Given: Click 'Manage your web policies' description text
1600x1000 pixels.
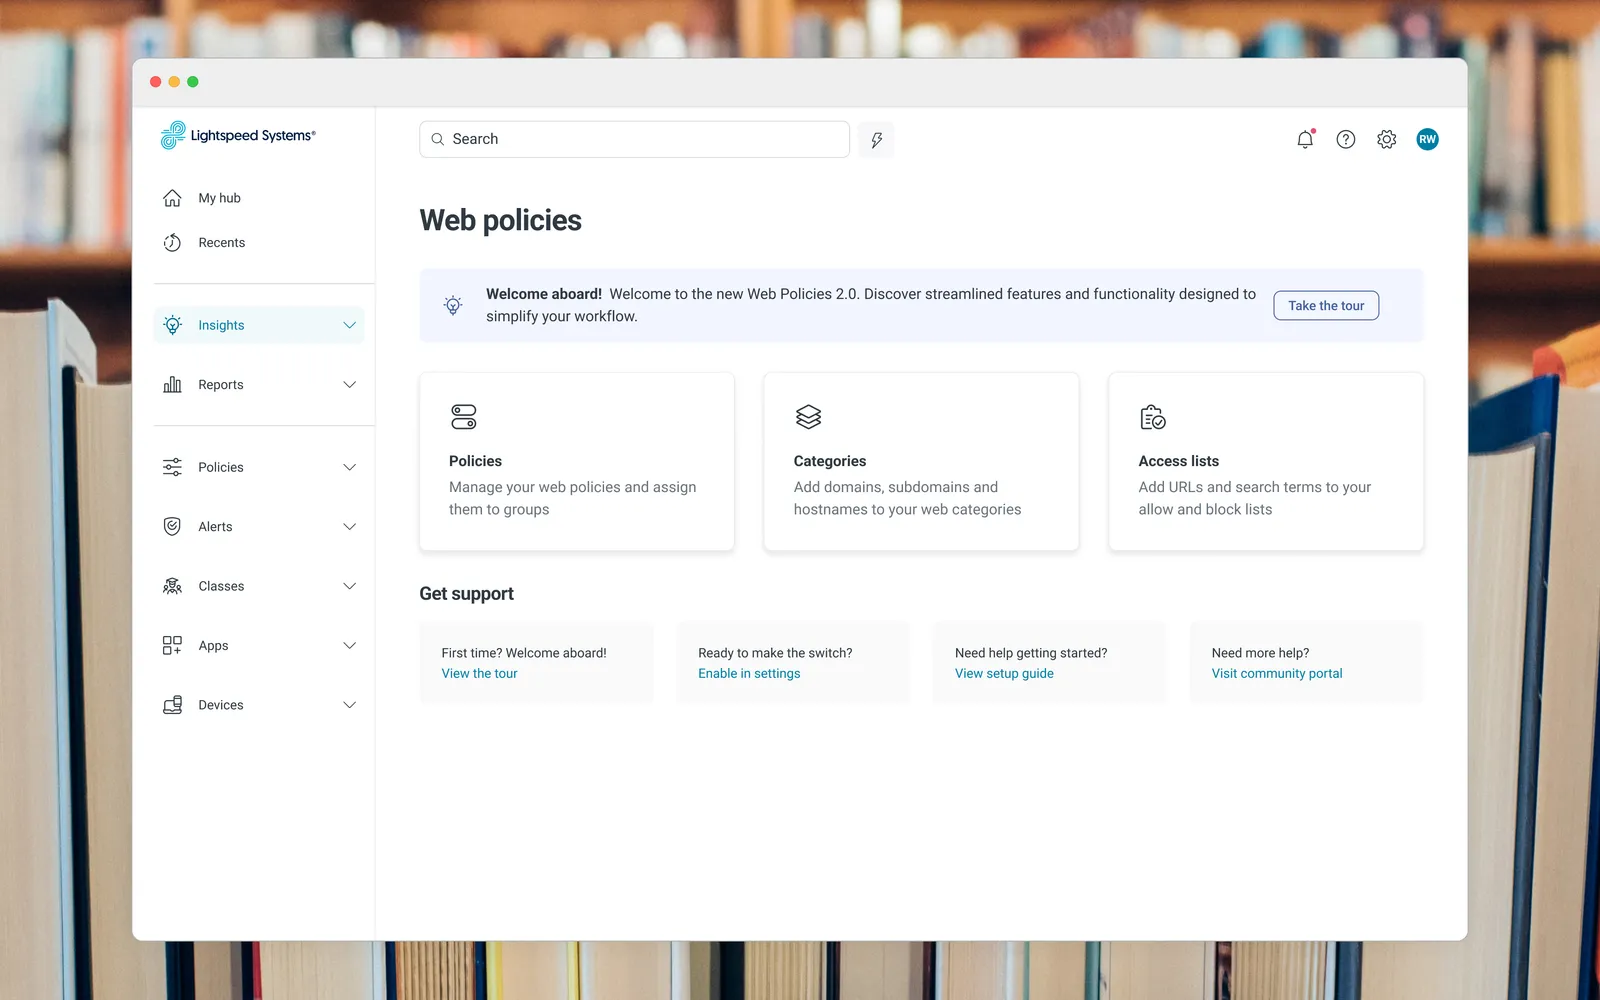Looking at the screenshot, I should (572, 498).
